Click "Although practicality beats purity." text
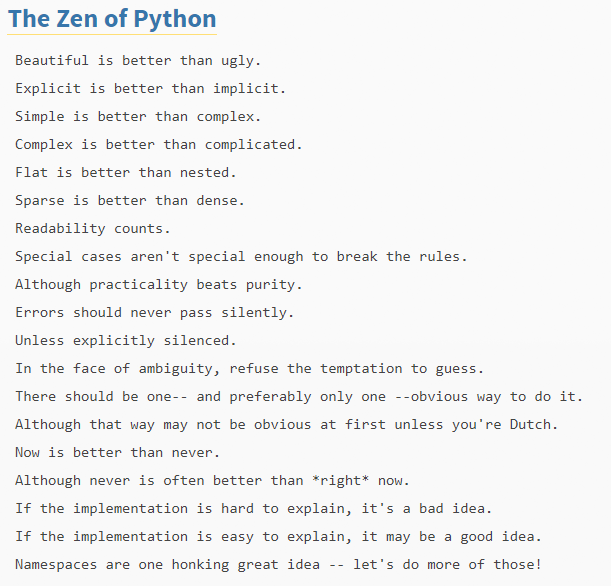611x586 pixels. coord(158,284)
